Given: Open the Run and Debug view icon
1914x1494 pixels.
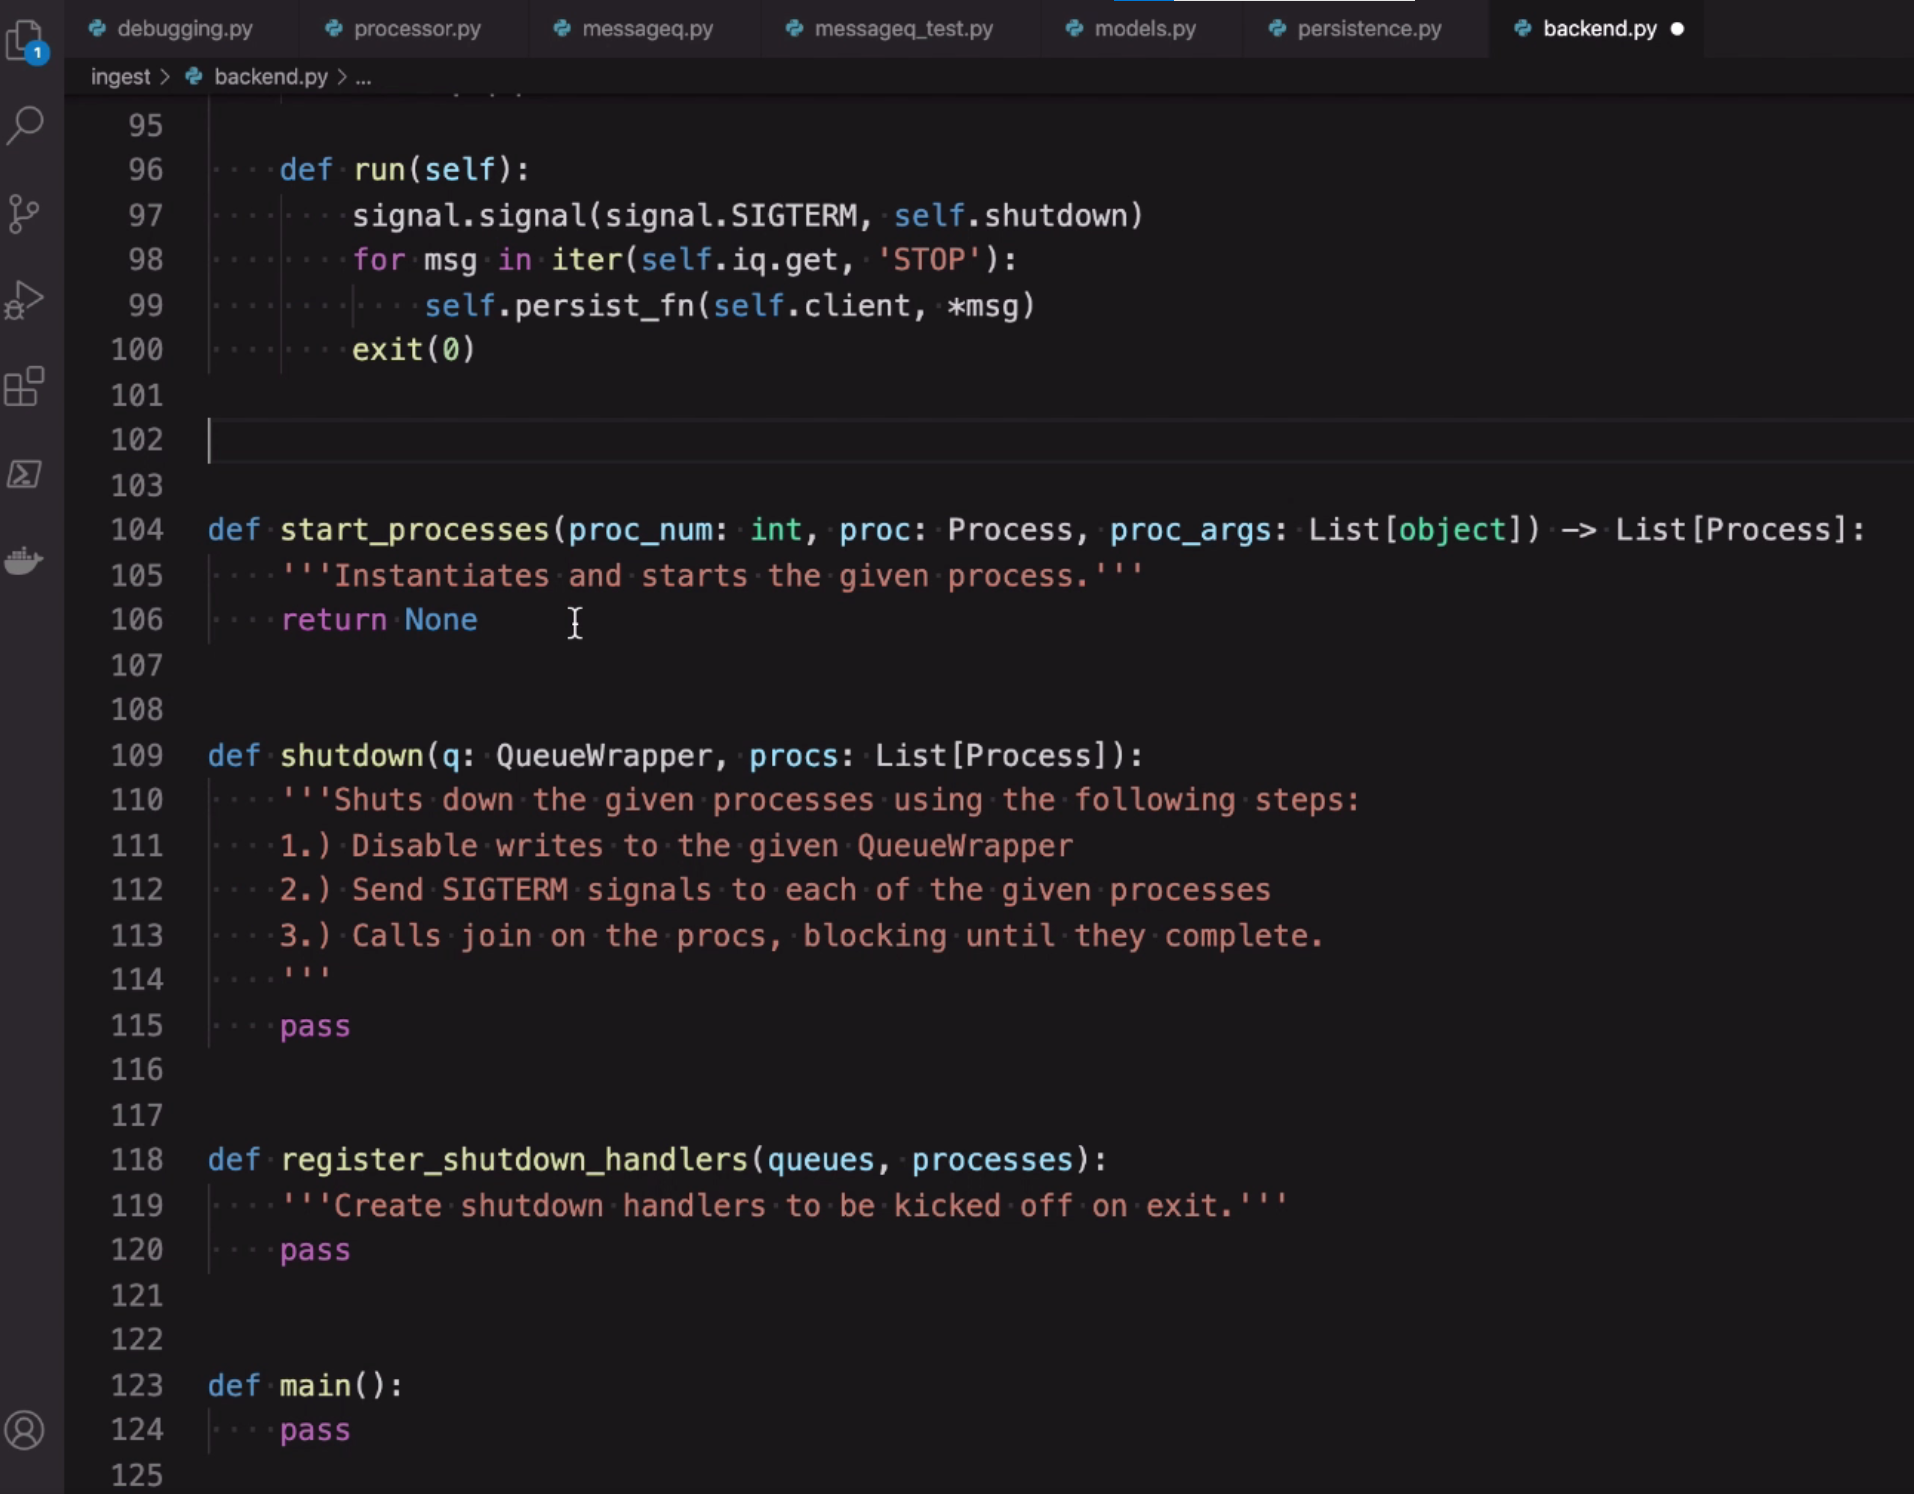Looking at the screenshot, I should pyautogui.click(x=24, y=300).
